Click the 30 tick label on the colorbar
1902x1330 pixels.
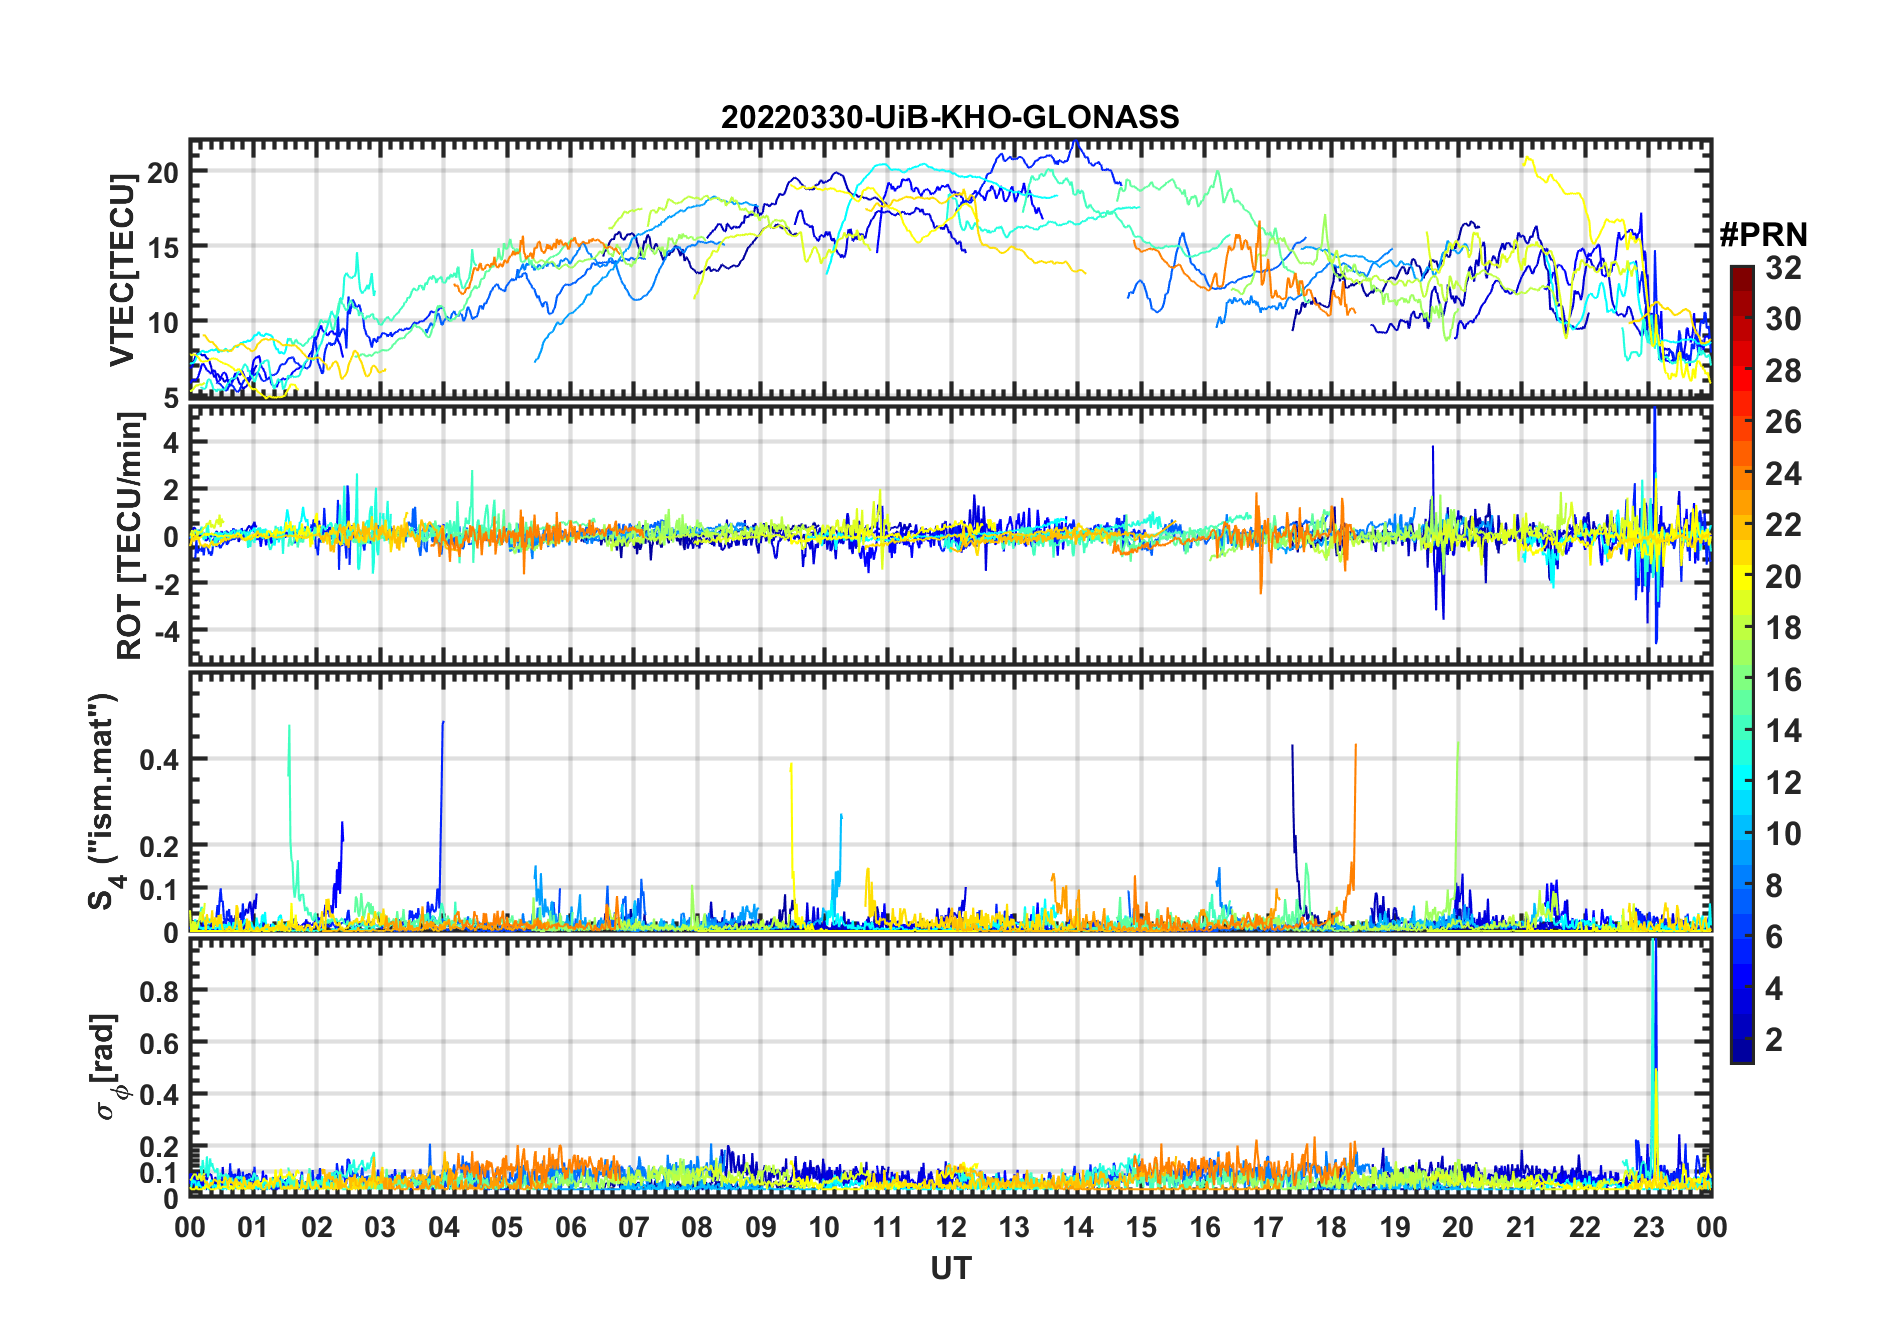[x=1783, y=319]
